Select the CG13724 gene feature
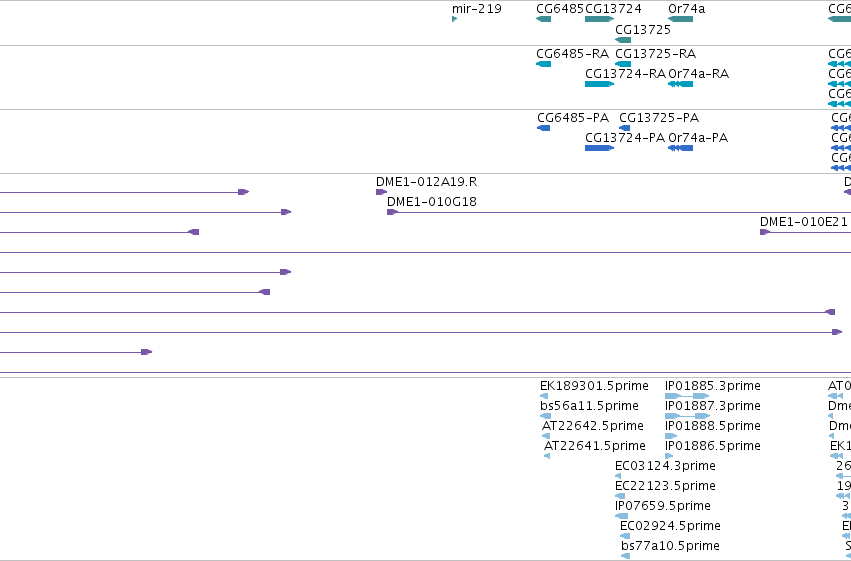This screenshot has height=561, width=851. point(599,19)
